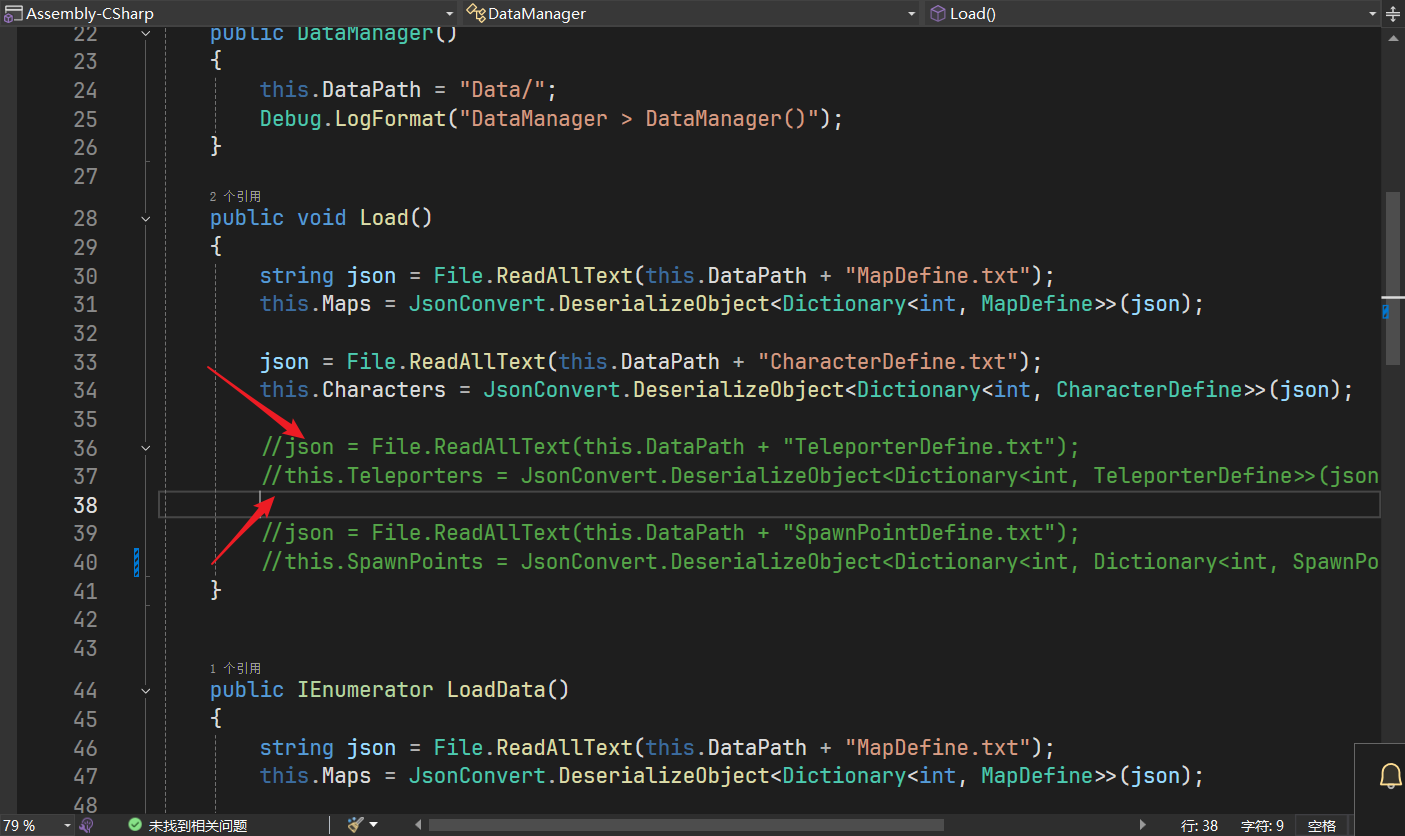Open the 79 % zoom level dropdown
1405x836 pixels.
[67, 825]
